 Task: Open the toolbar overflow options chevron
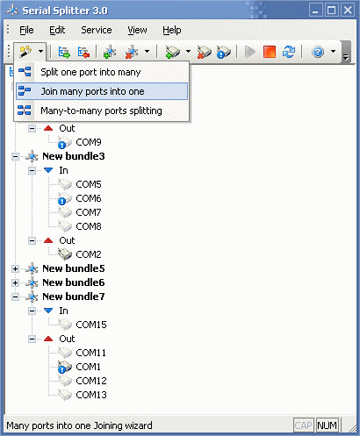tap(346, 52)
